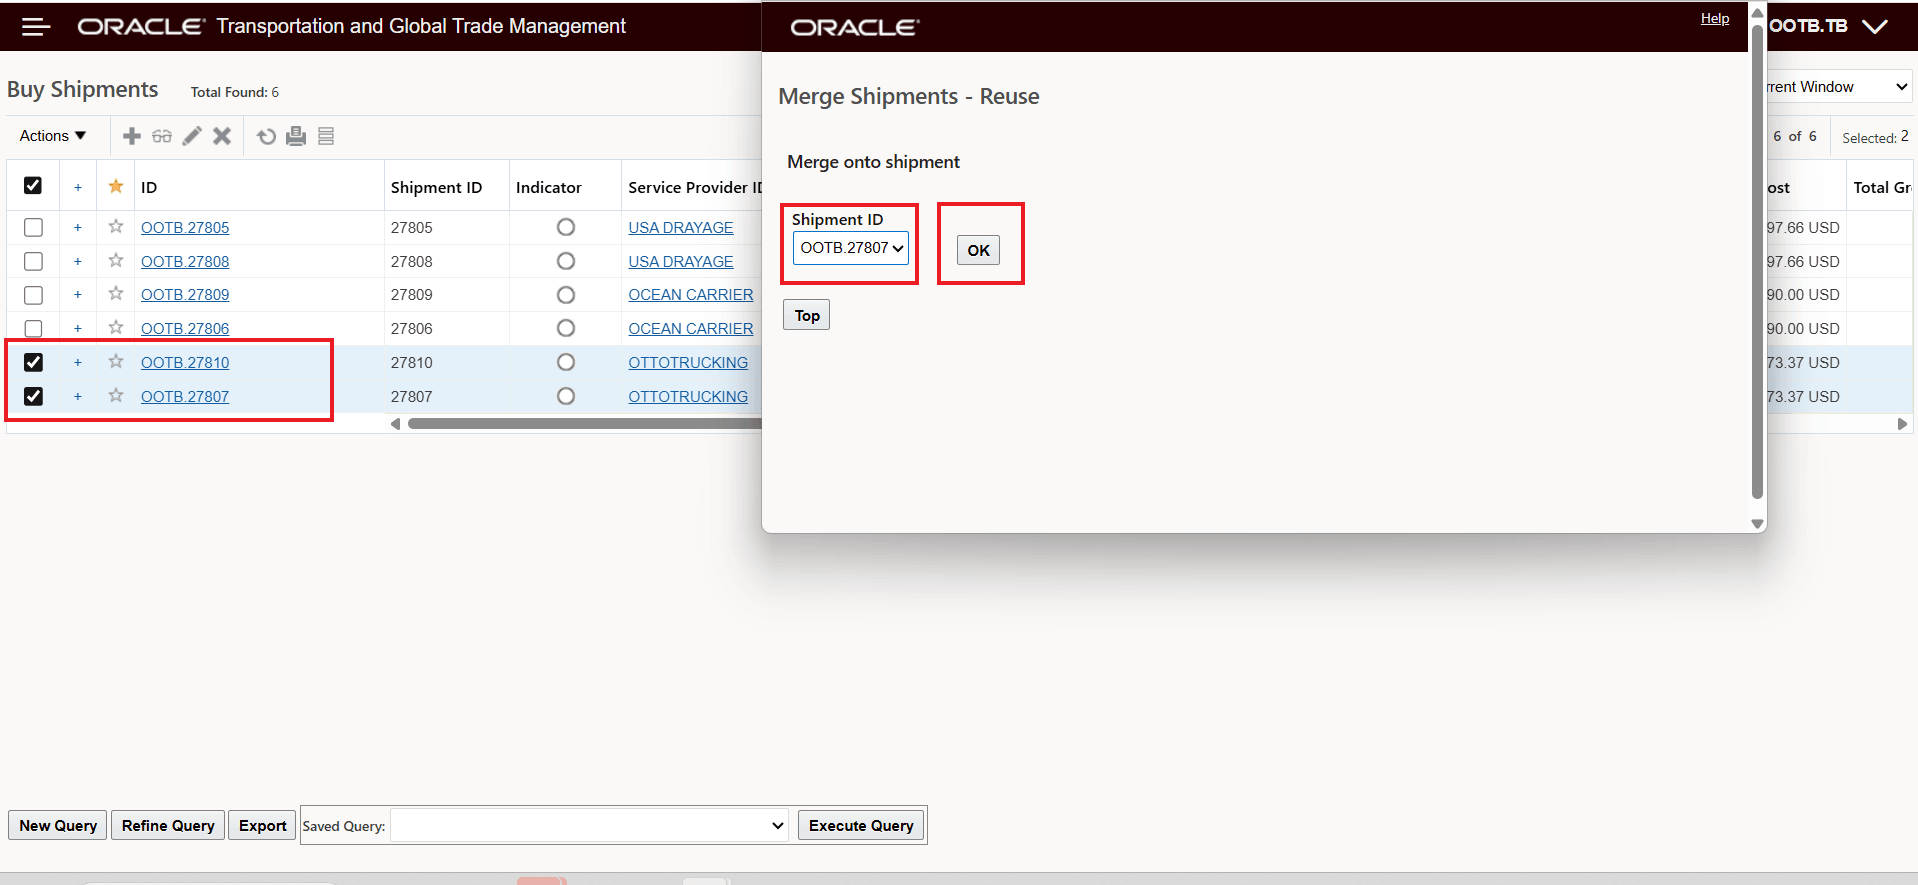Open shipment link OOTB.27807
Viewport: 1918px width, 885px height.
click(185, 397)
